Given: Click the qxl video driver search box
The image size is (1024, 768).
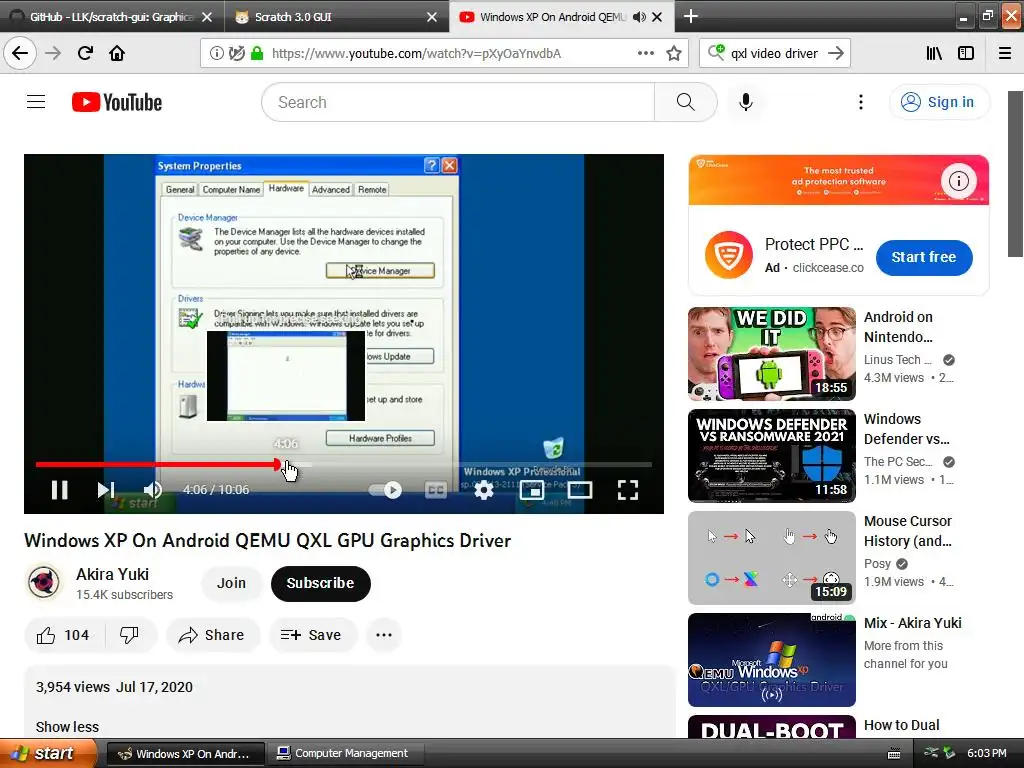Looking at the screenshot, I should [x=774, y=54].
